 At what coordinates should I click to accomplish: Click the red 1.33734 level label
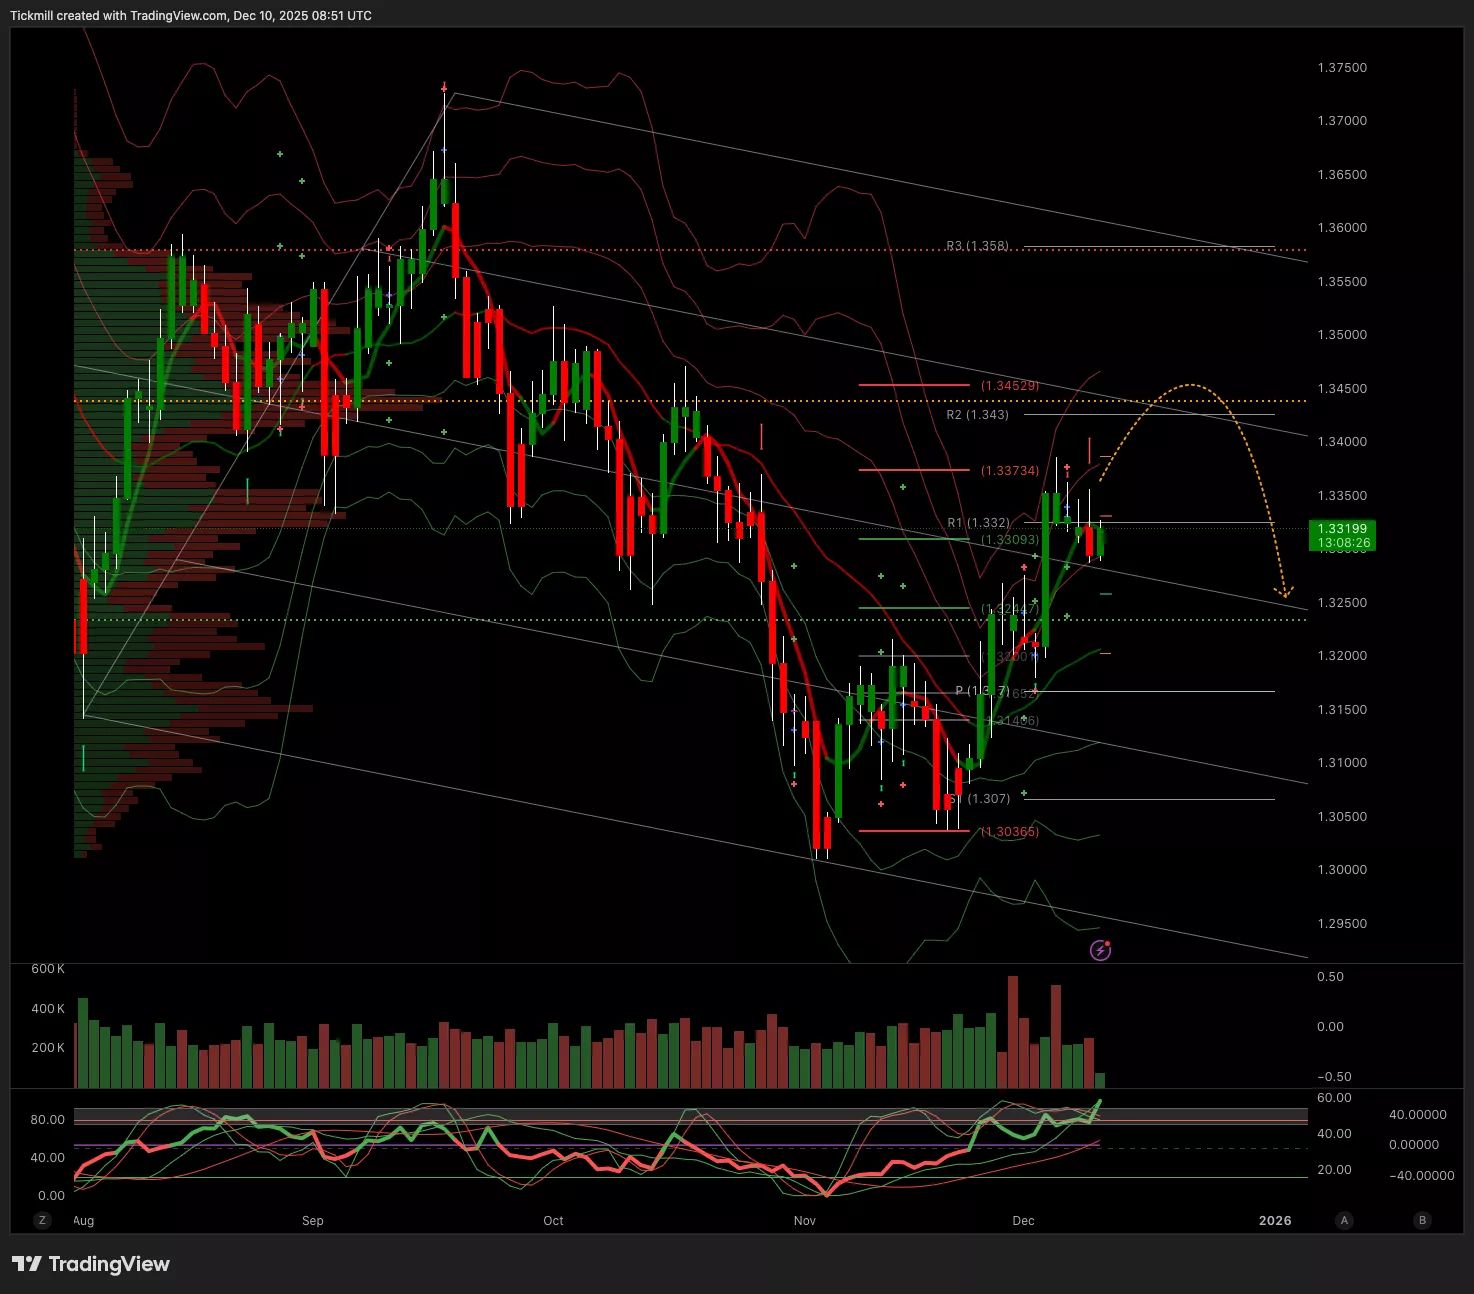[1009, 470]
